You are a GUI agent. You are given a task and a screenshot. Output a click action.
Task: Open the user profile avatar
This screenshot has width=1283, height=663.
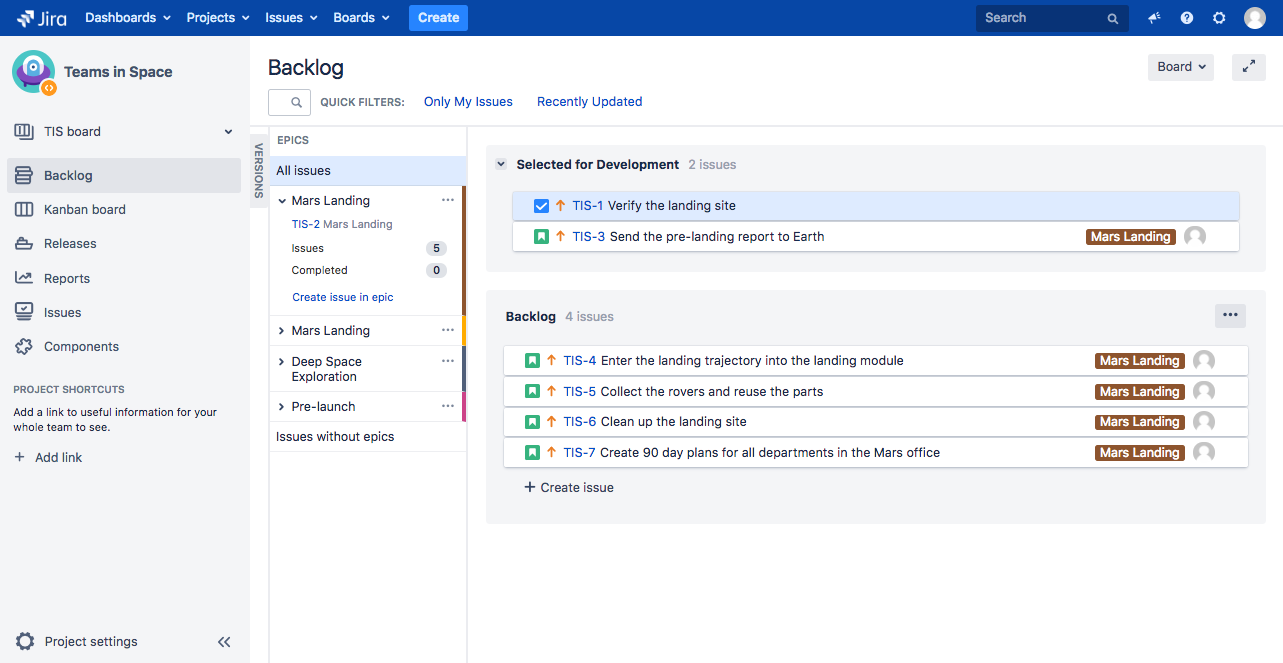coord(1255,18)
